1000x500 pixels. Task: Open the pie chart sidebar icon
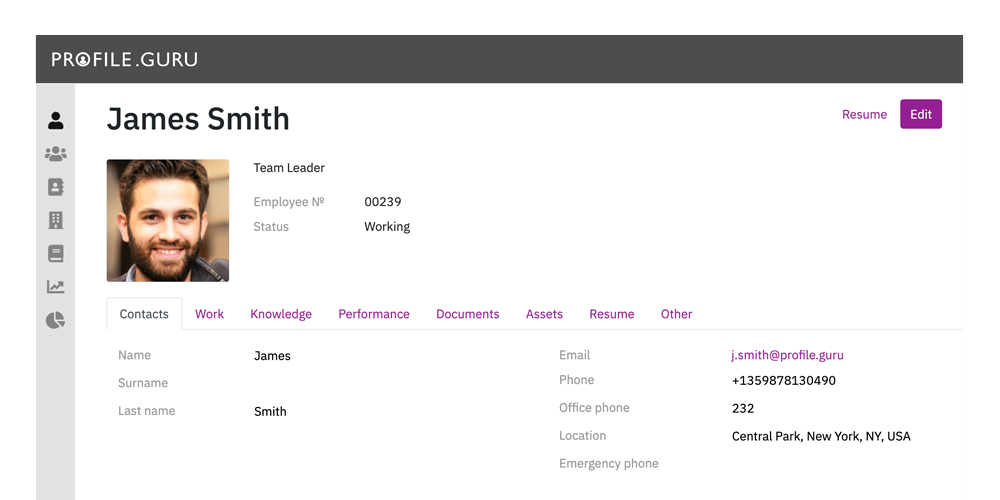point(56,320)
